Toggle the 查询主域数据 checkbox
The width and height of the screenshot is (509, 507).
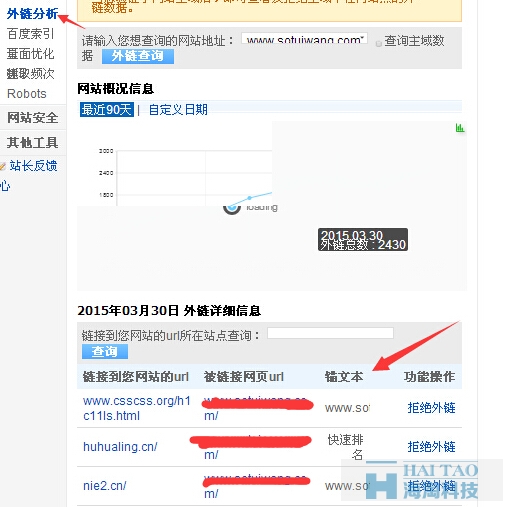(378, 44)
